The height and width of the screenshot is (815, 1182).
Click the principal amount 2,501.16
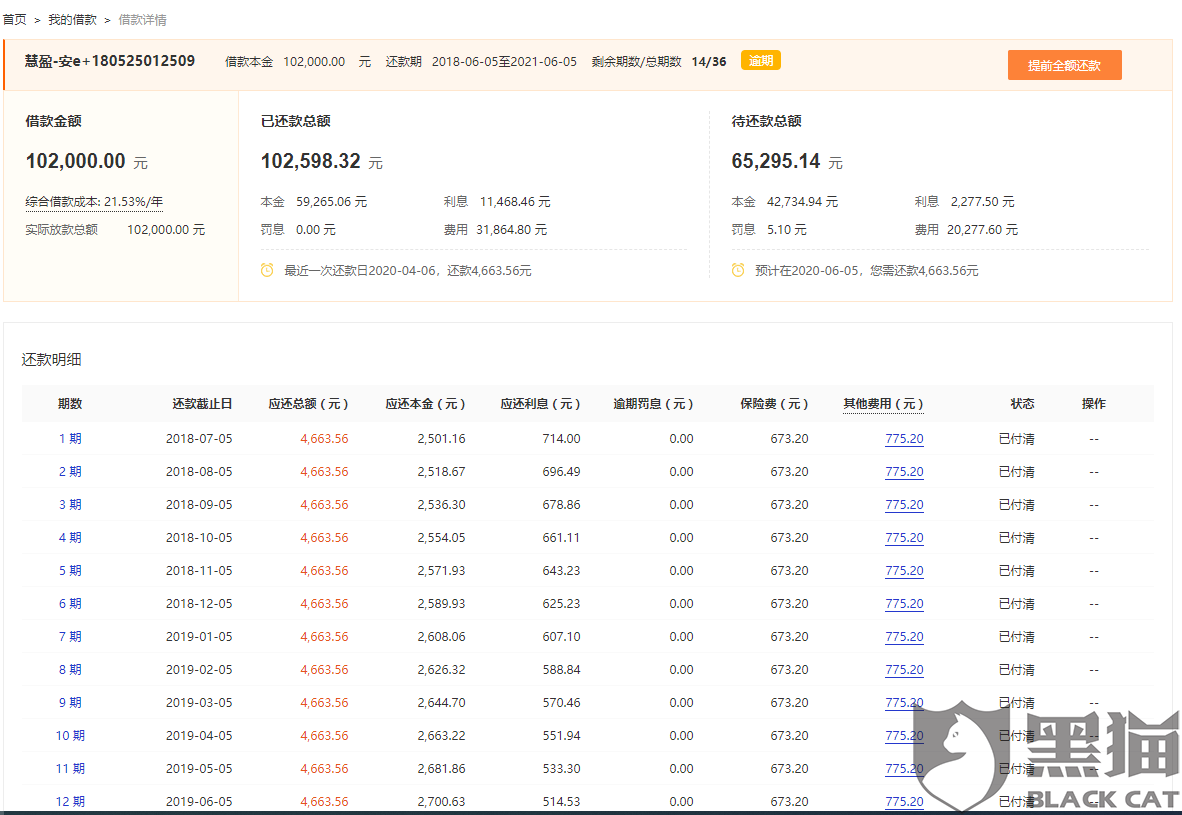coord(441,439)
